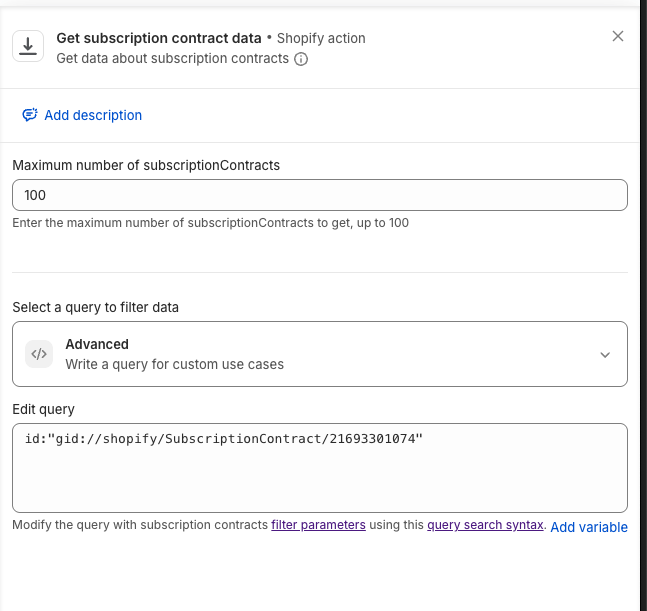Close the subscription contract data panel
Image resolution: width=647 pixels, height=611 pixels.
pyautogui.click(x=618, y=36)
